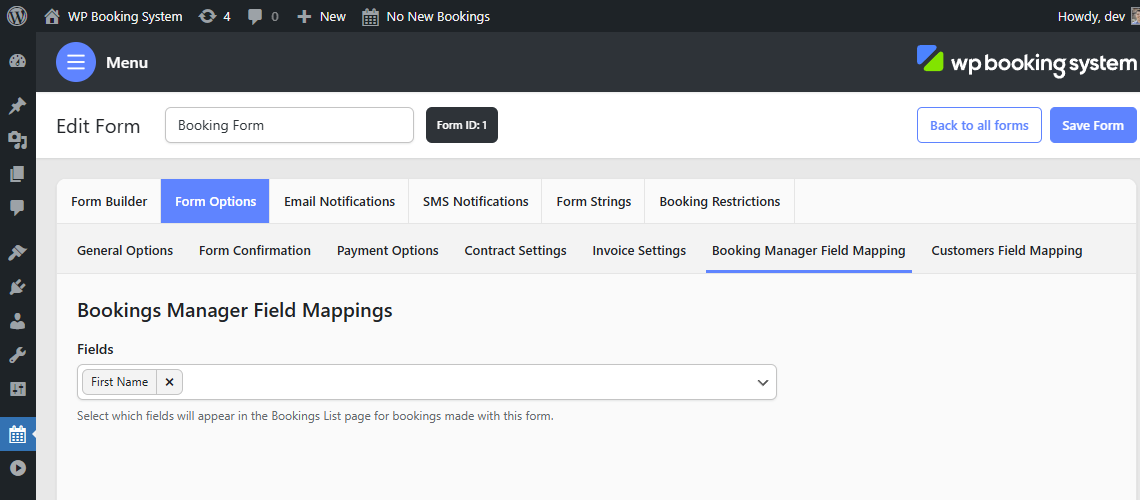Screen dimensions: 1140x500
Task: Open Posts via the pushpin icon
Action: (x=17, y=106)
